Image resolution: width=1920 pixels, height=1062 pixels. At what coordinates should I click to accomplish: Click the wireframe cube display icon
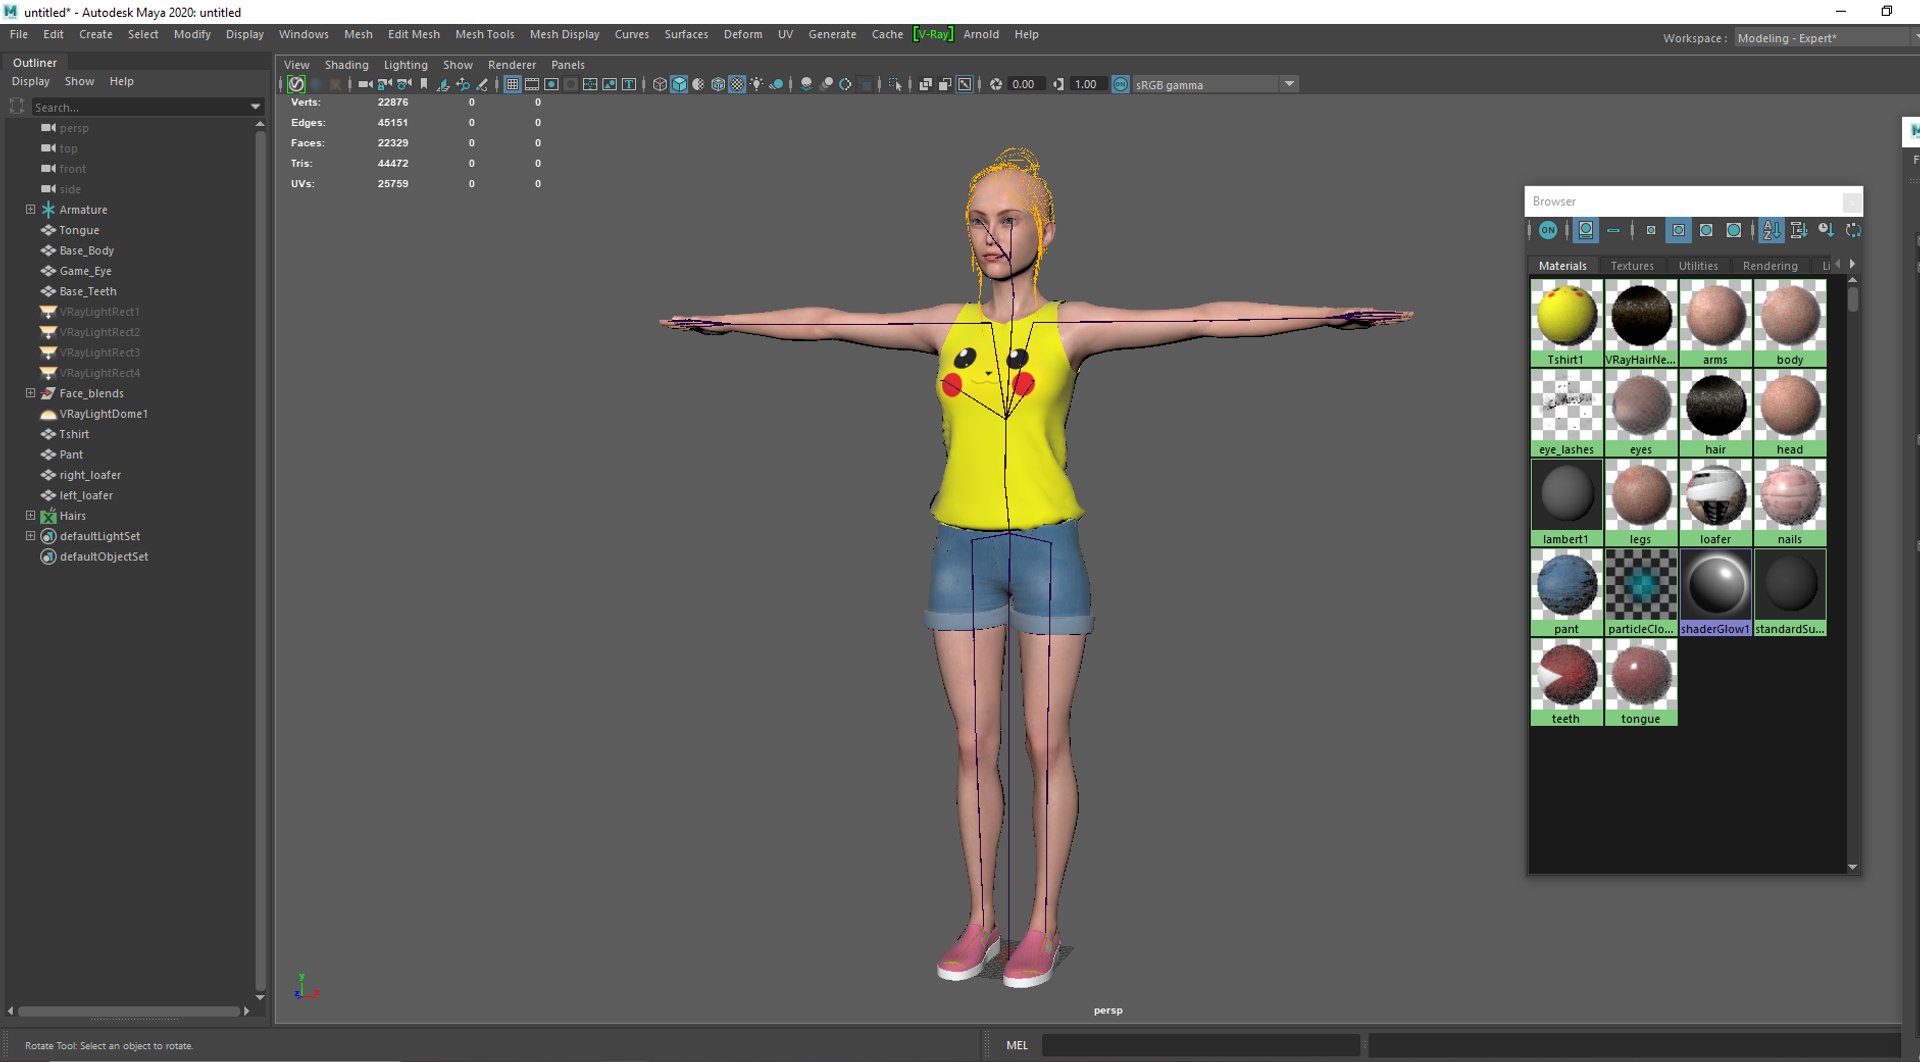659,84
